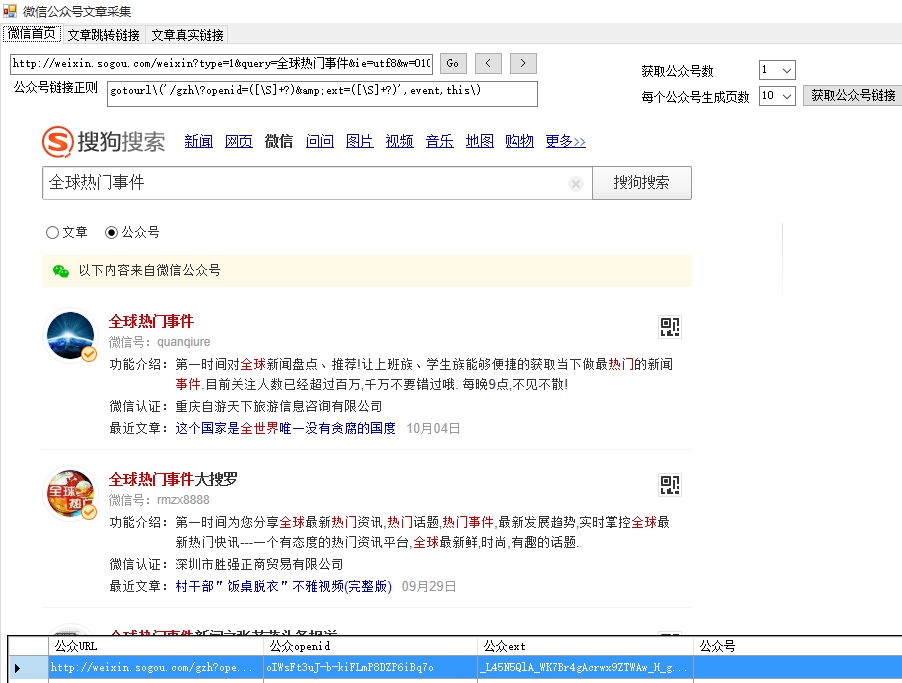Click avatar of 全球热门事件 account
902x683 pixels.
pyautogui.click(x=71, y=335)
